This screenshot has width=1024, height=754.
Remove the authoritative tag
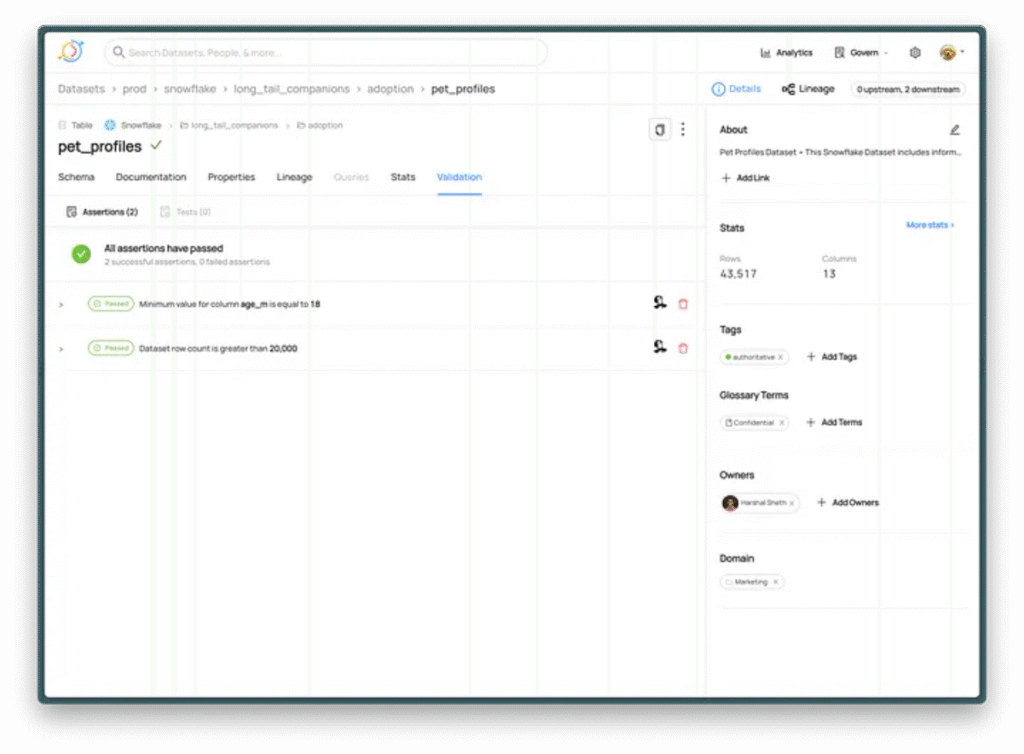(781, 357)
